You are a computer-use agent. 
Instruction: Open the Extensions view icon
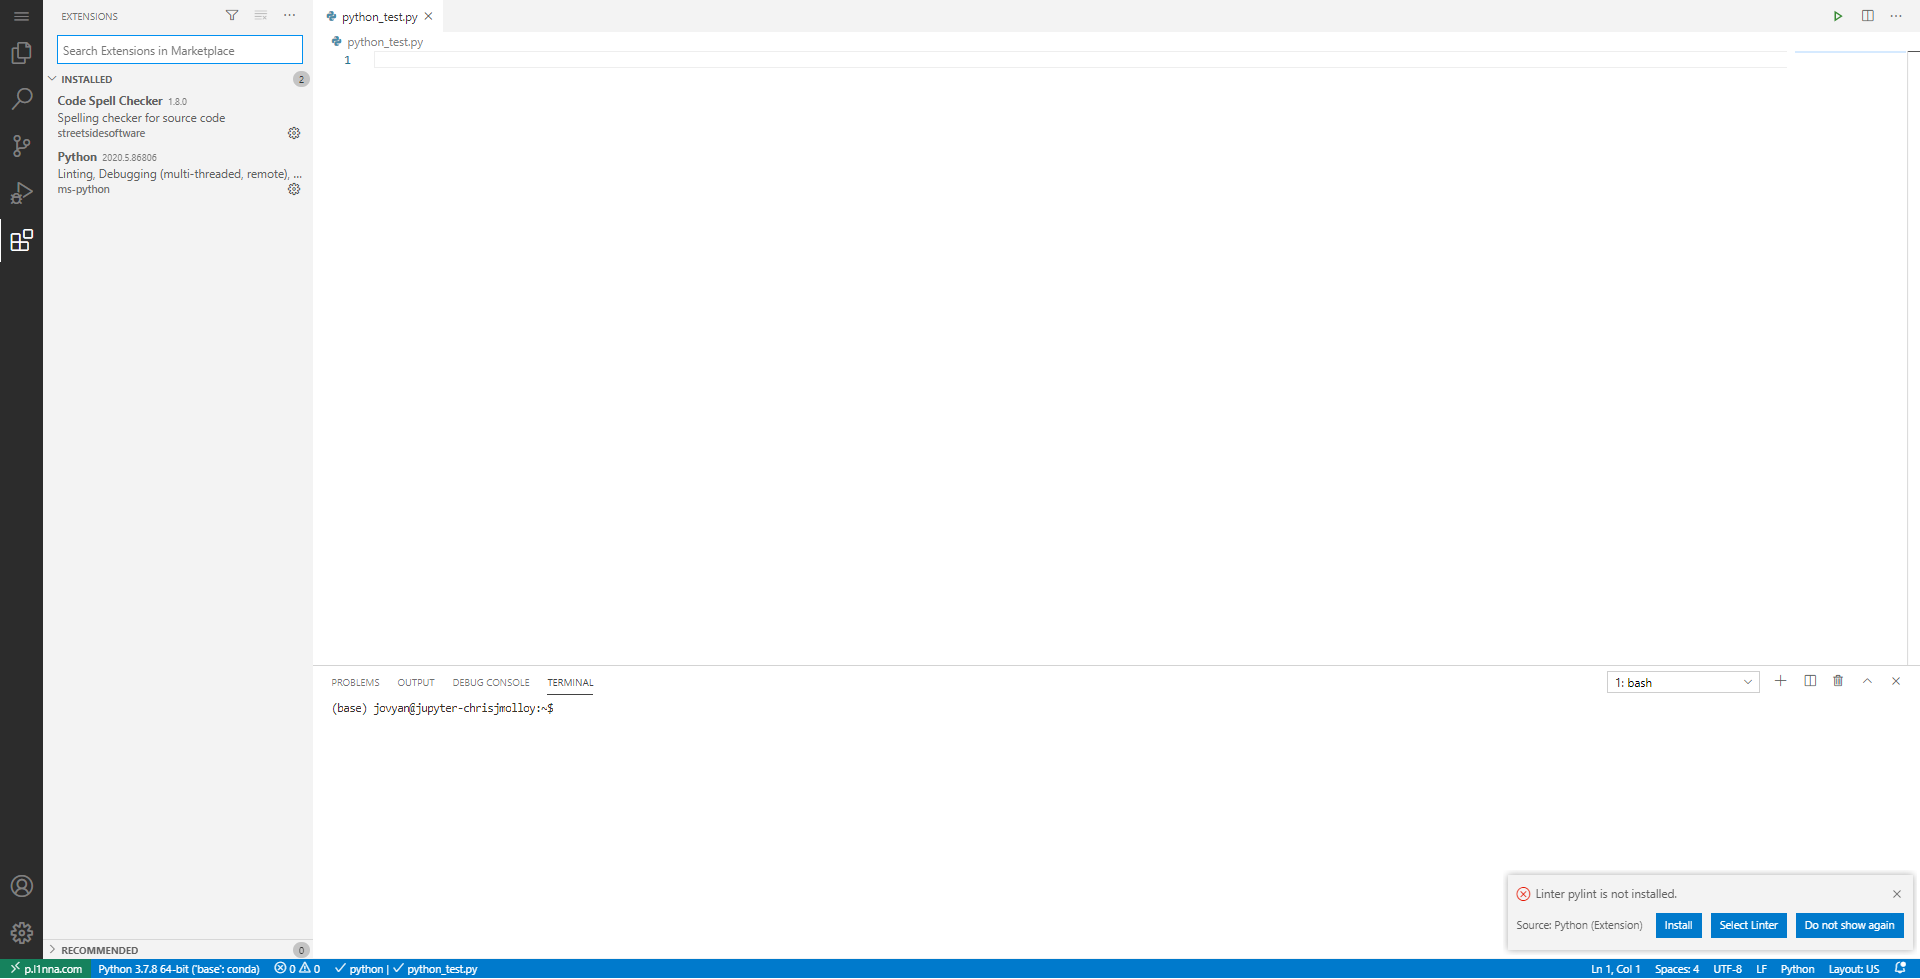(x=21, y=240)
